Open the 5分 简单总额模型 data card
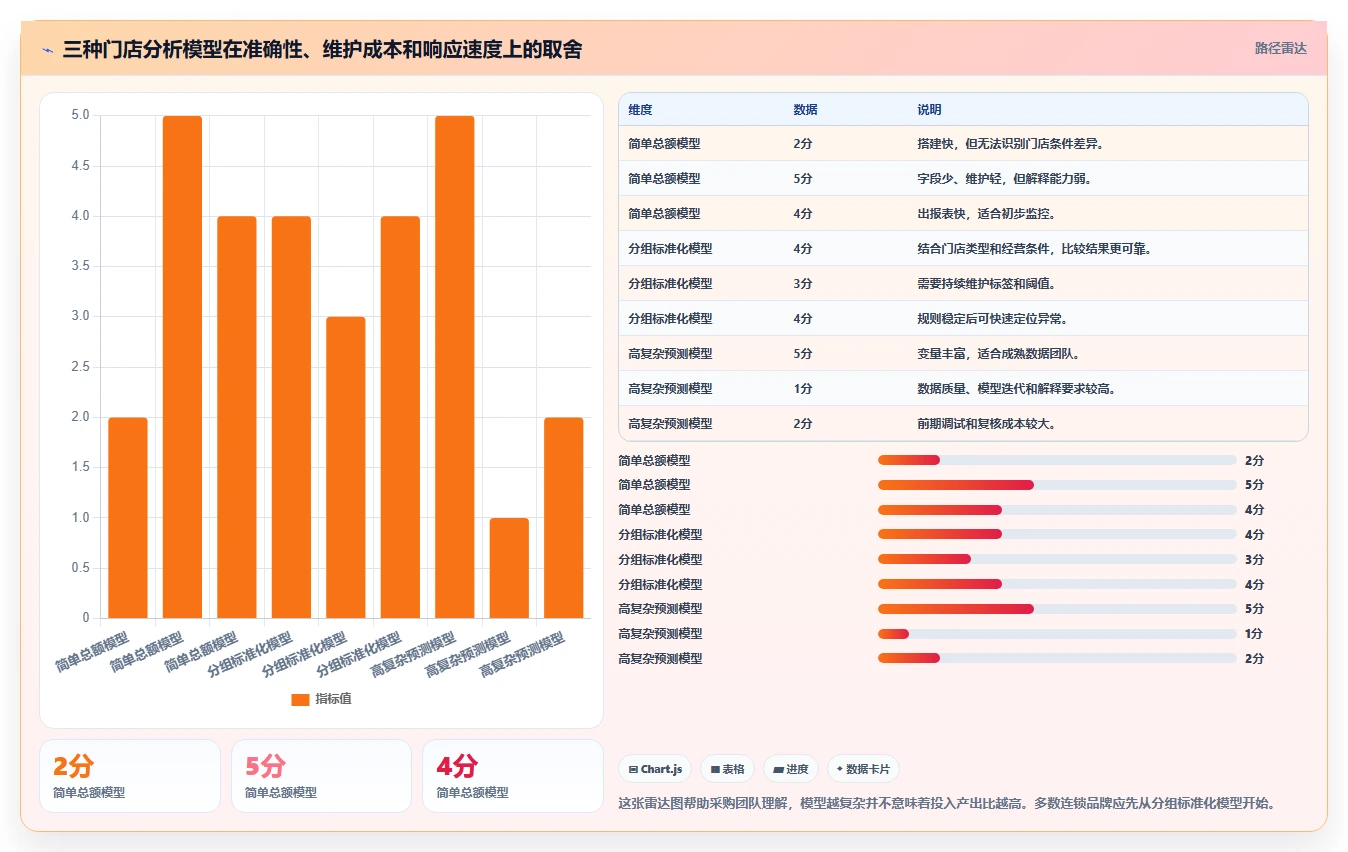This screenshot has width=1348, height=852. click(321, 776)
